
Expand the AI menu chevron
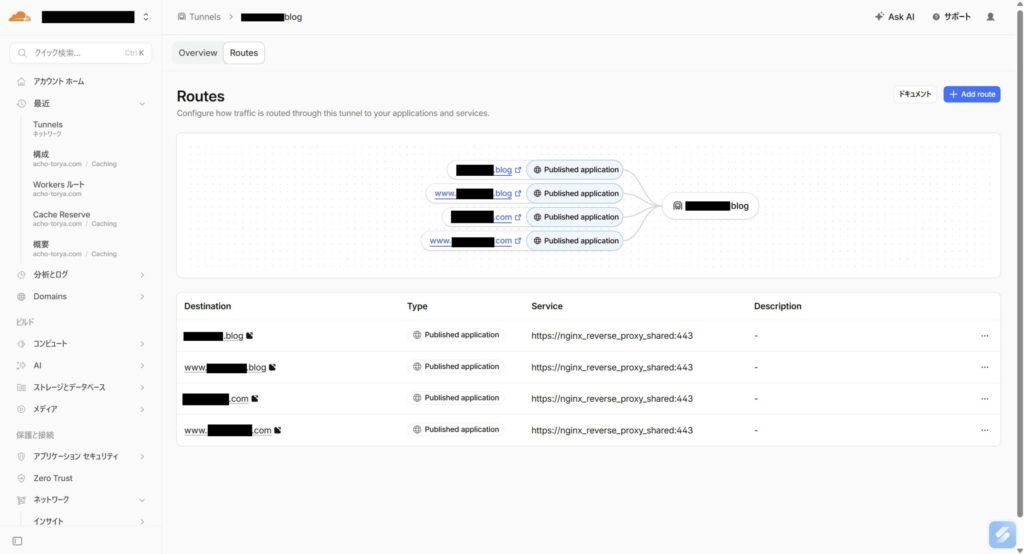point(142,366)
